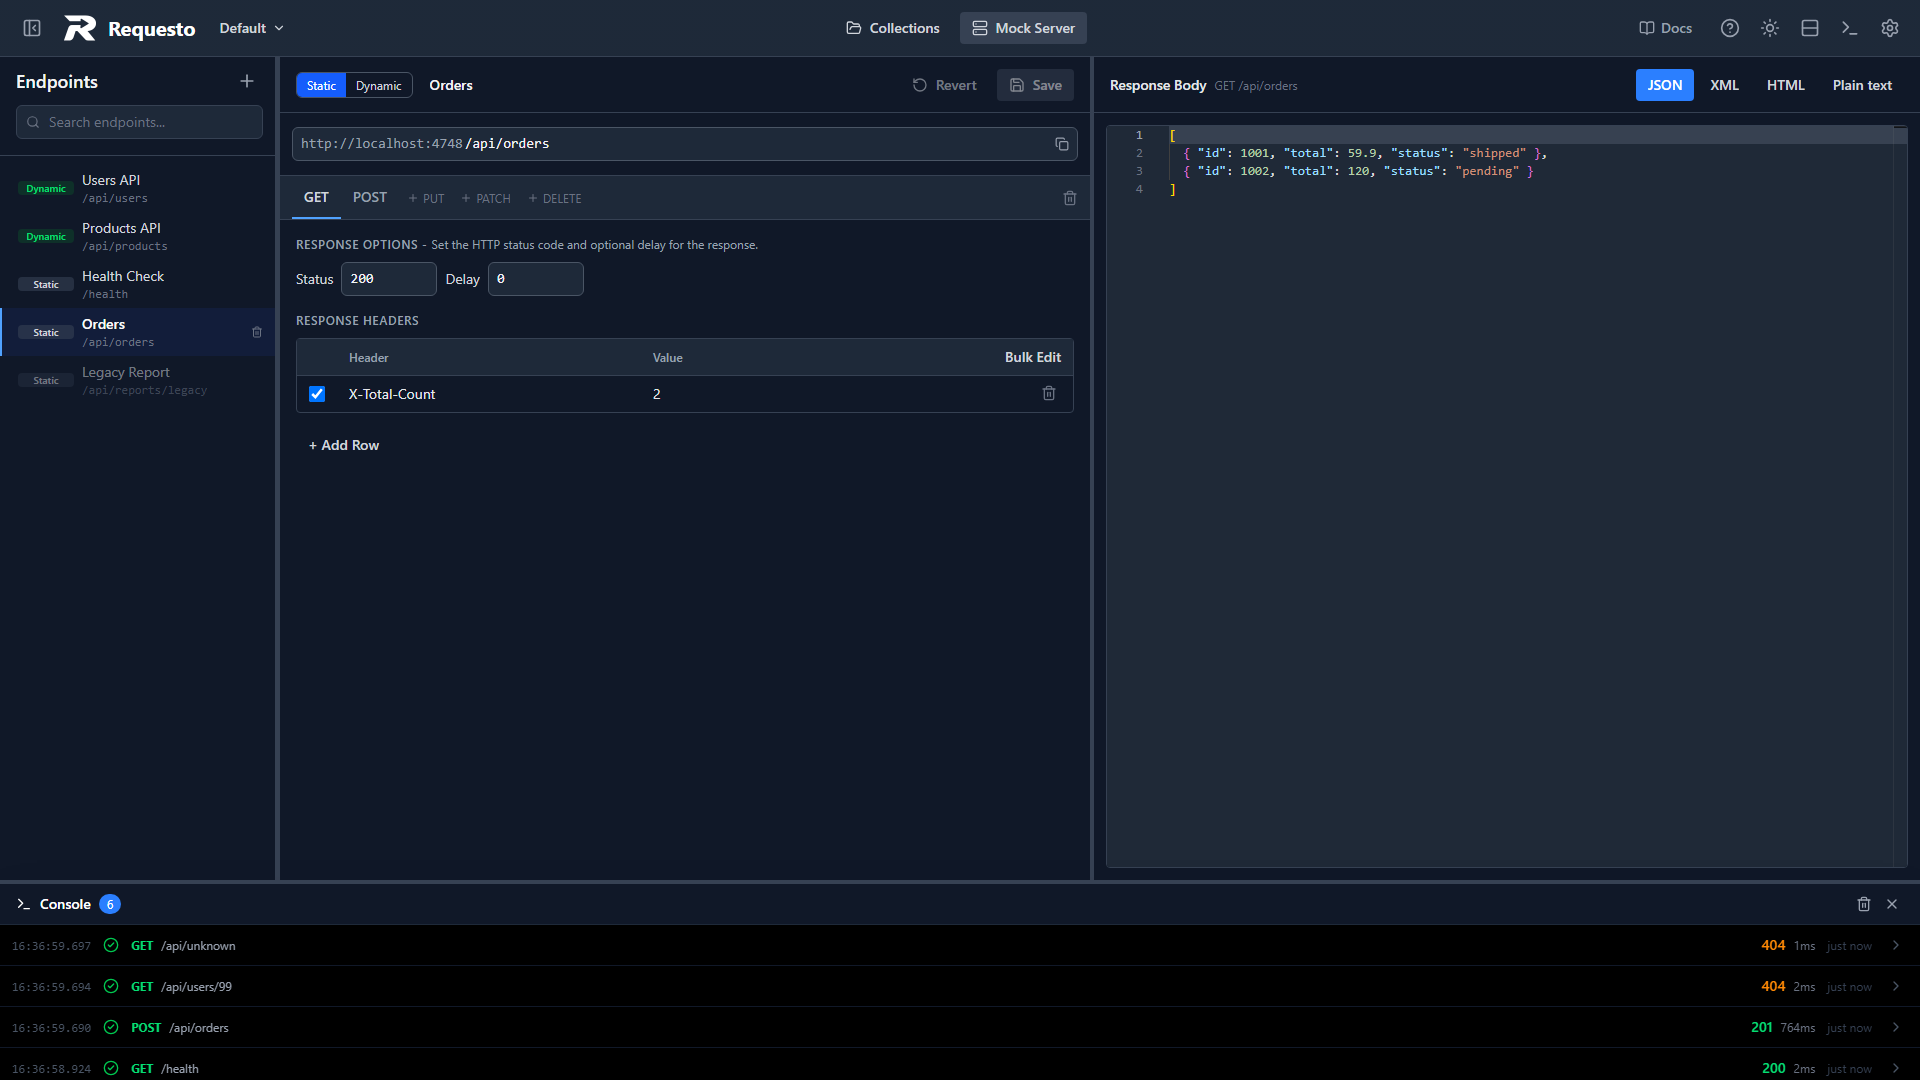
Task: Delete Orders endpoint from sidebar trash icon
Action: [x=257, y=332]
